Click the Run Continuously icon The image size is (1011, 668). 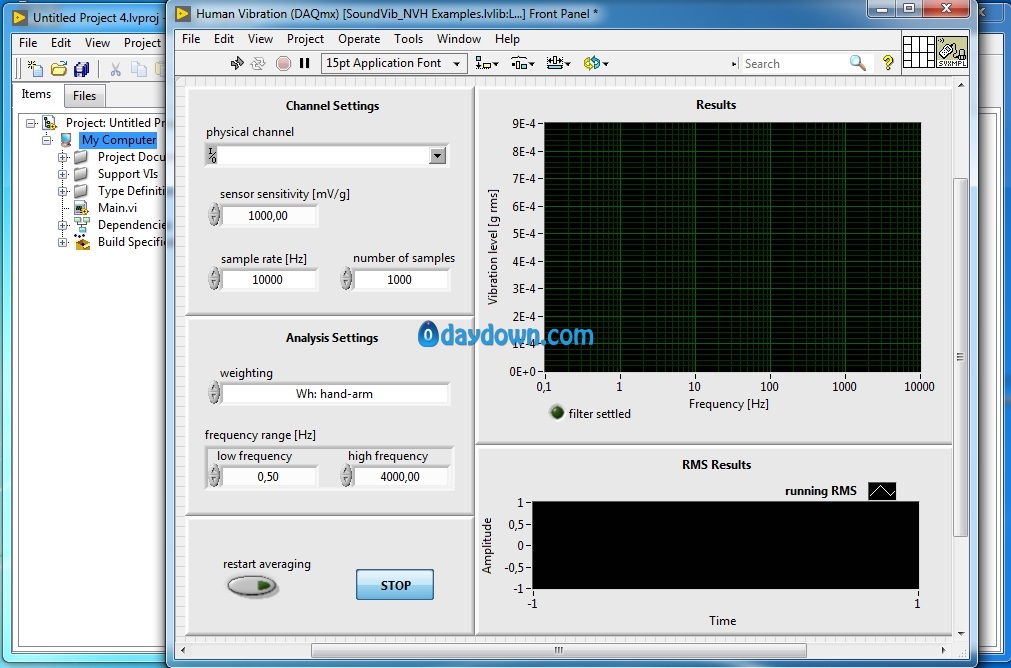coord(258,63)
